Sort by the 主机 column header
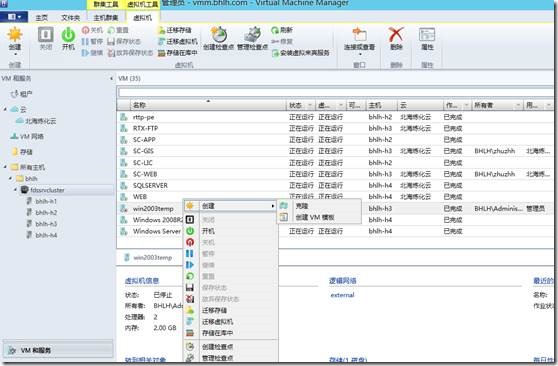 (381, 105)
